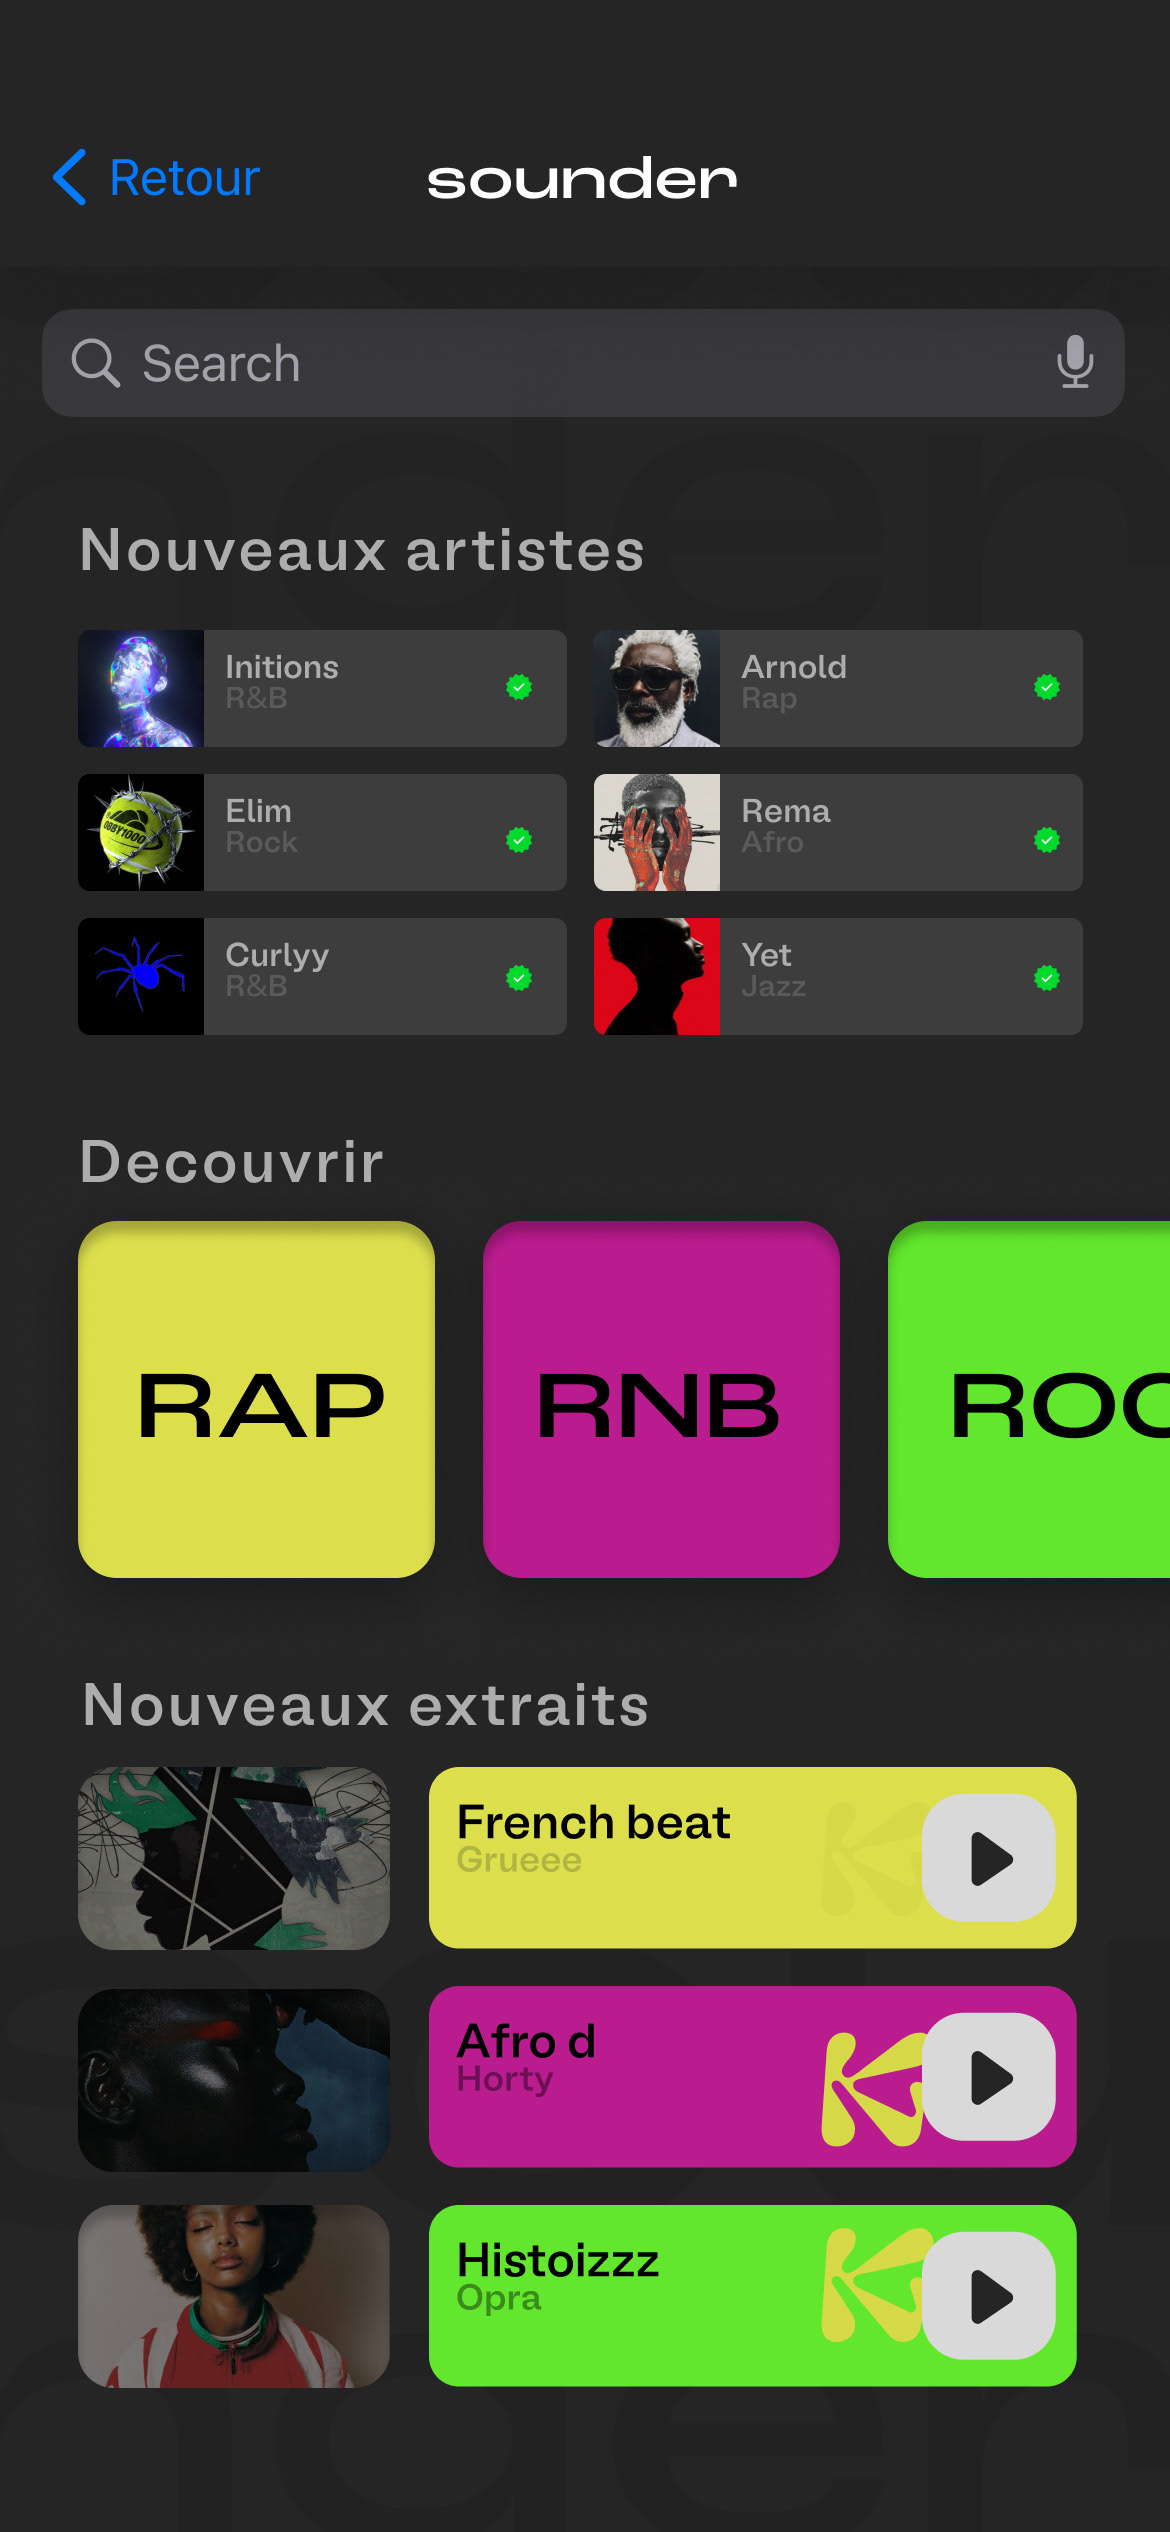1170x2532 pixels.
Task: Click the magnifying glass search icon
Action: 96,362
